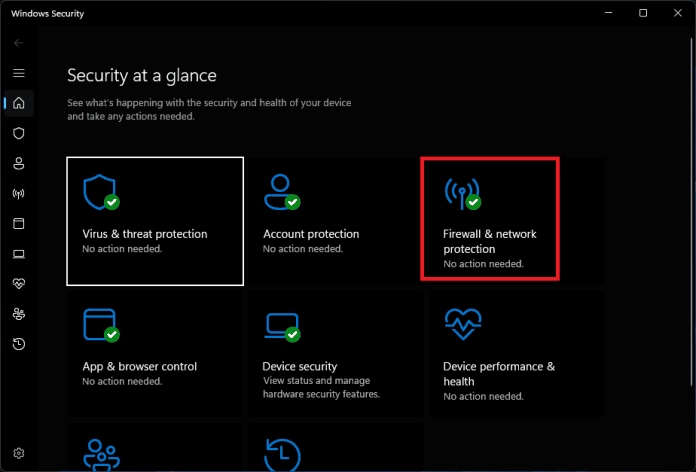The height and width of the screenshot is (472, 696).
Task: Go back using the back arrow
Action: point(18,43)
